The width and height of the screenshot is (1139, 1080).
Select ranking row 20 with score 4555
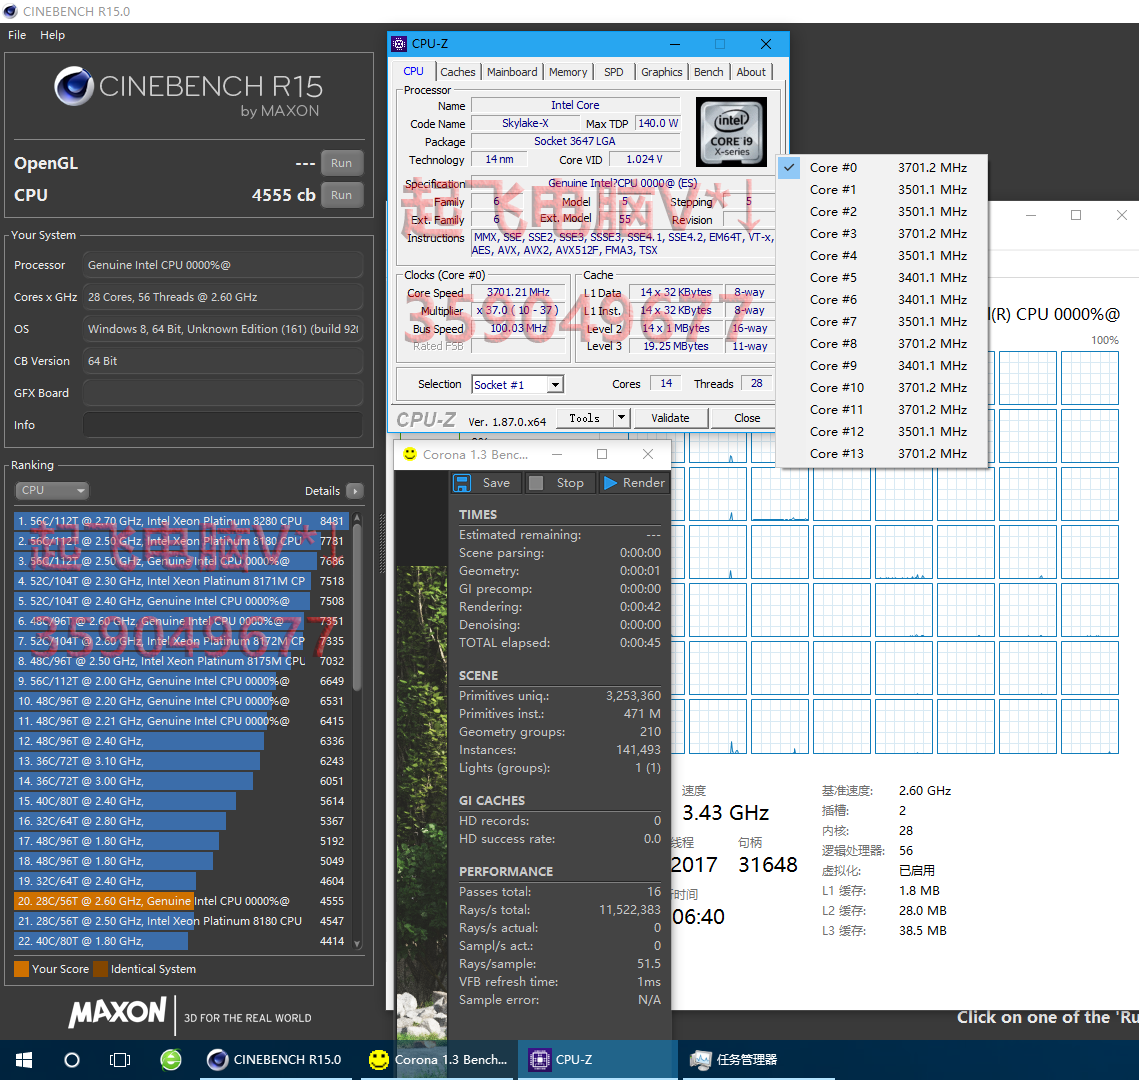click(x=181, y=901)
